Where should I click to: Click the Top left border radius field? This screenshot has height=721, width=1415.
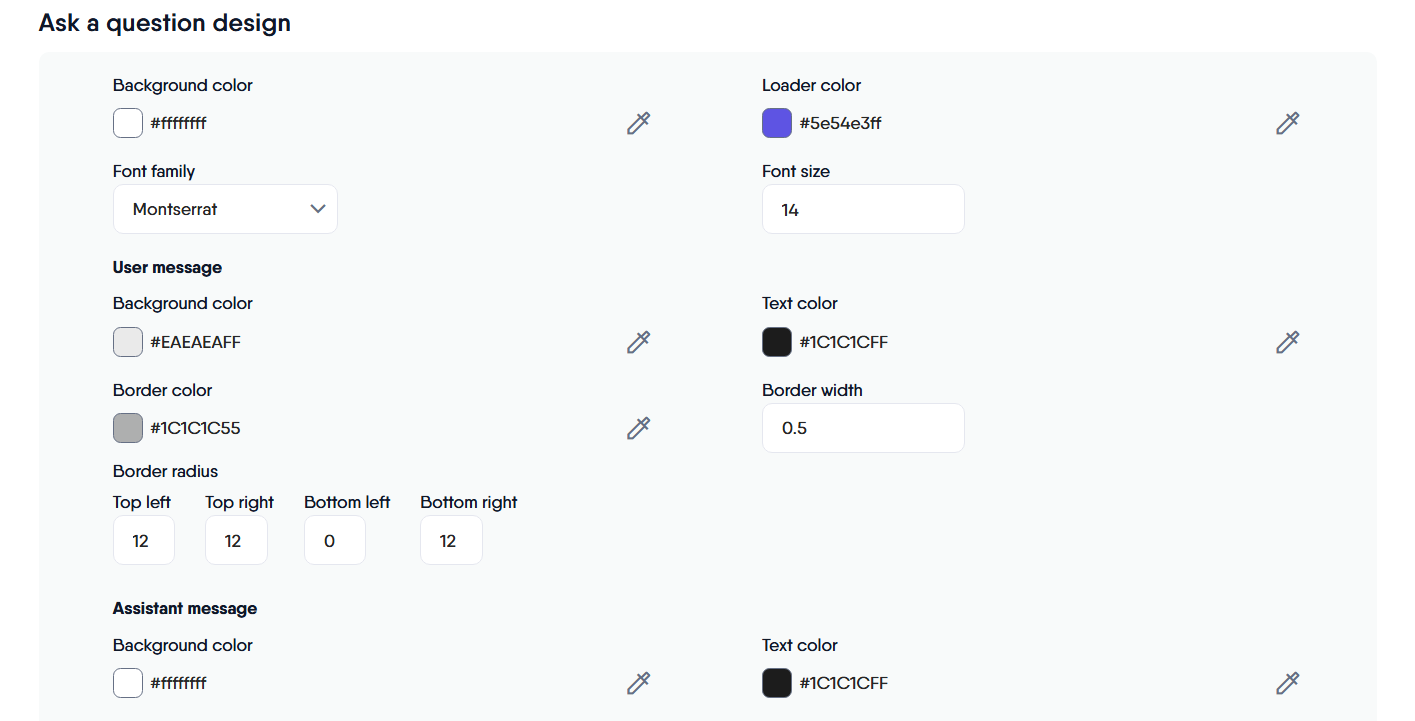pos(143,541)
